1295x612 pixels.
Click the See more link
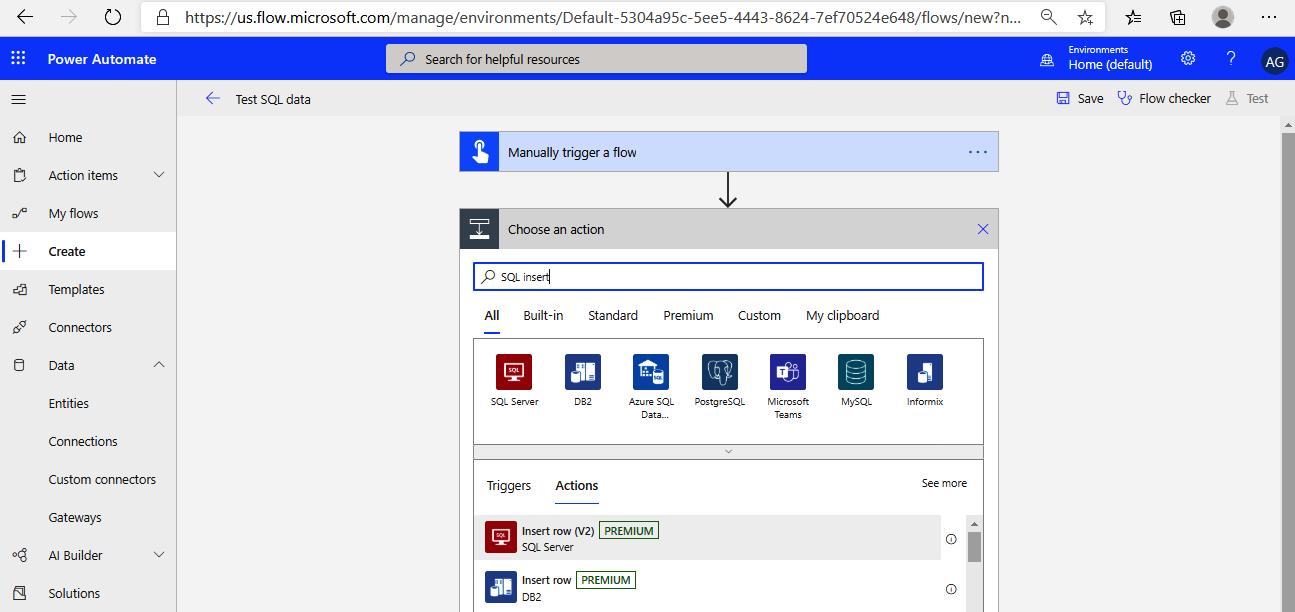tap(944, 483)
